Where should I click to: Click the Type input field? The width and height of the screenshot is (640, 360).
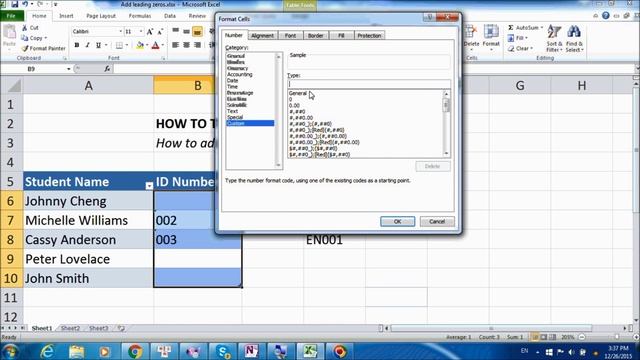[x=369, y=84]
